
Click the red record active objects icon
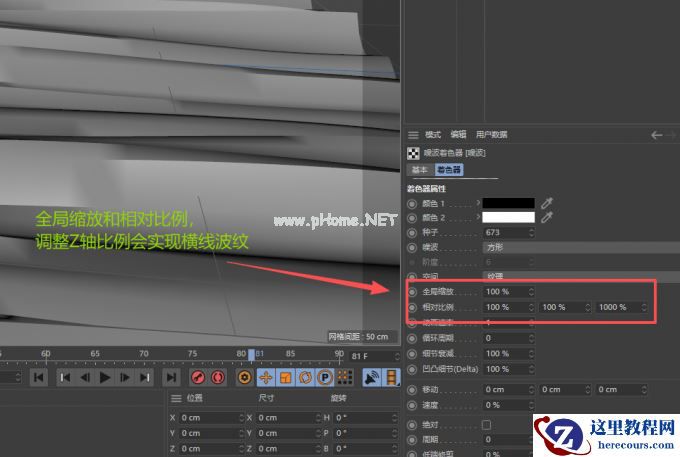(198, 377)
